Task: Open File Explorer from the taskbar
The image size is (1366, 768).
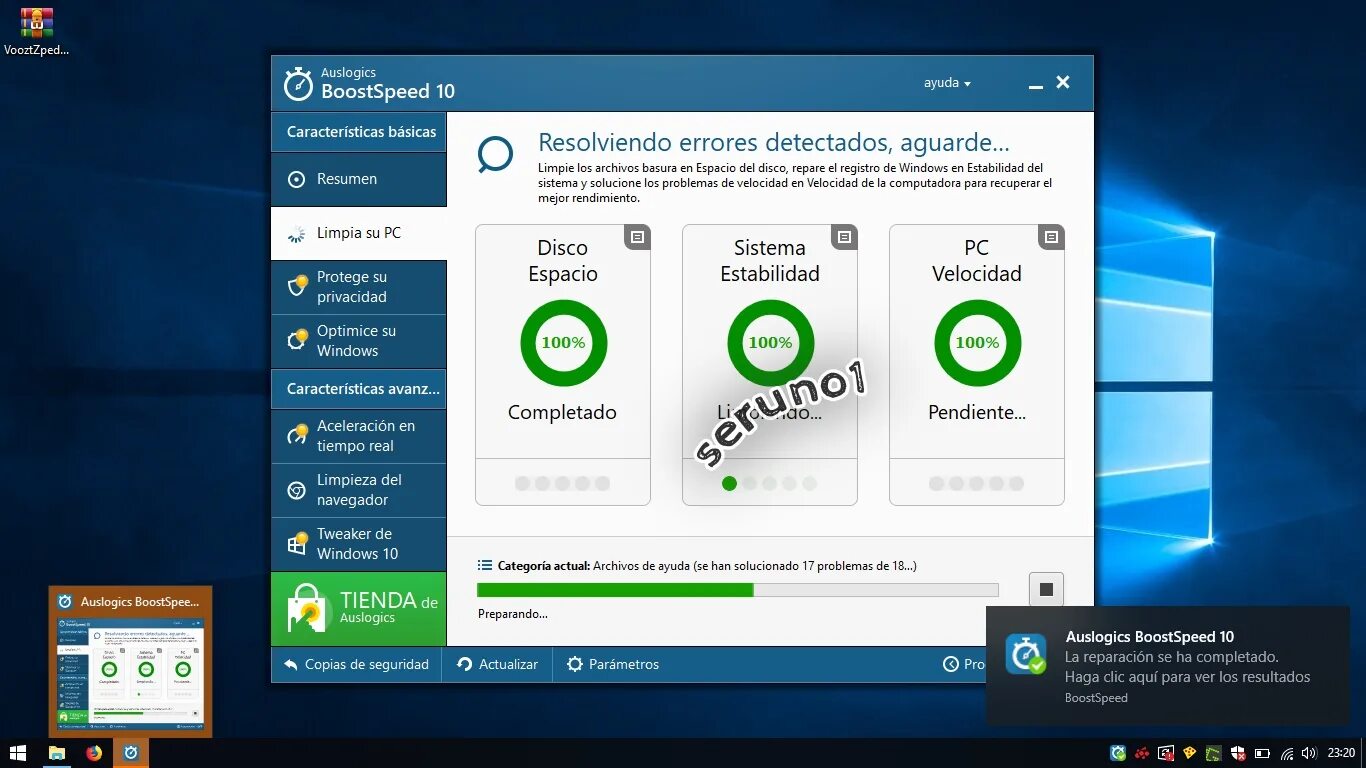Action: point(57,753)
